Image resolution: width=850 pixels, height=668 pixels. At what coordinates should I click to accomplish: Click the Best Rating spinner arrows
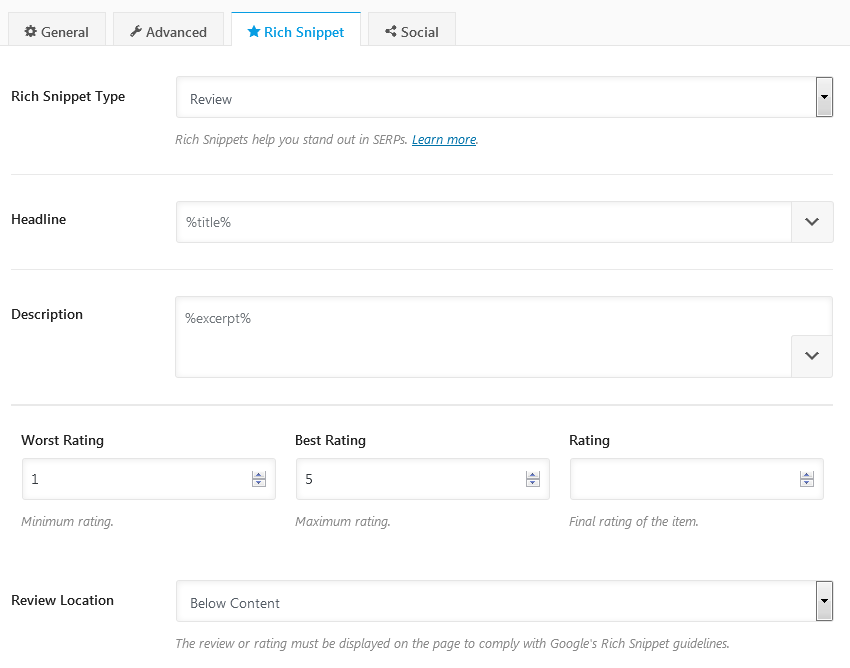[533, 479]
